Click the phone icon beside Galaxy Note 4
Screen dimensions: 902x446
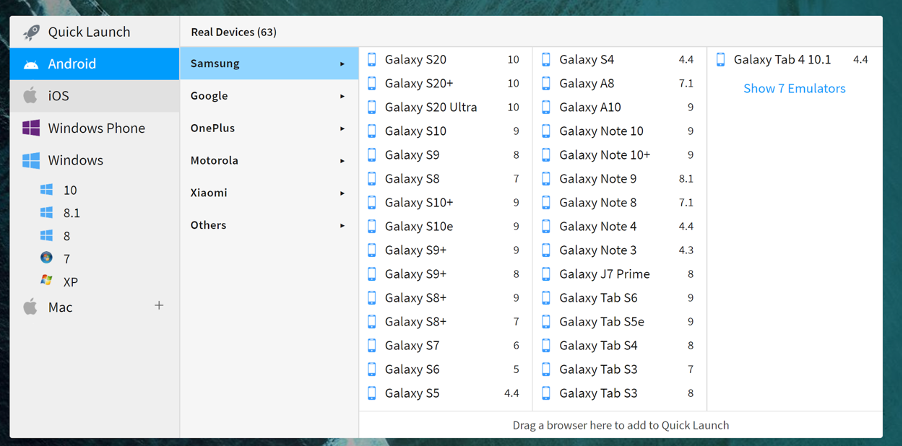[x=546, y=226]
